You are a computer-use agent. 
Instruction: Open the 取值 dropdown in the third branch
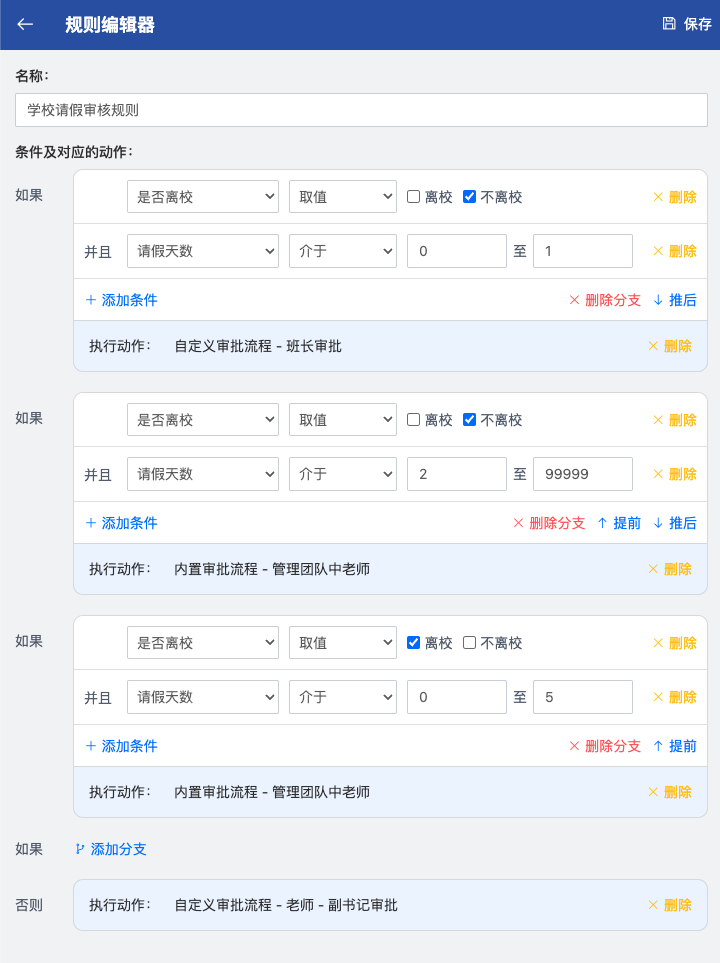pos(343,643)
